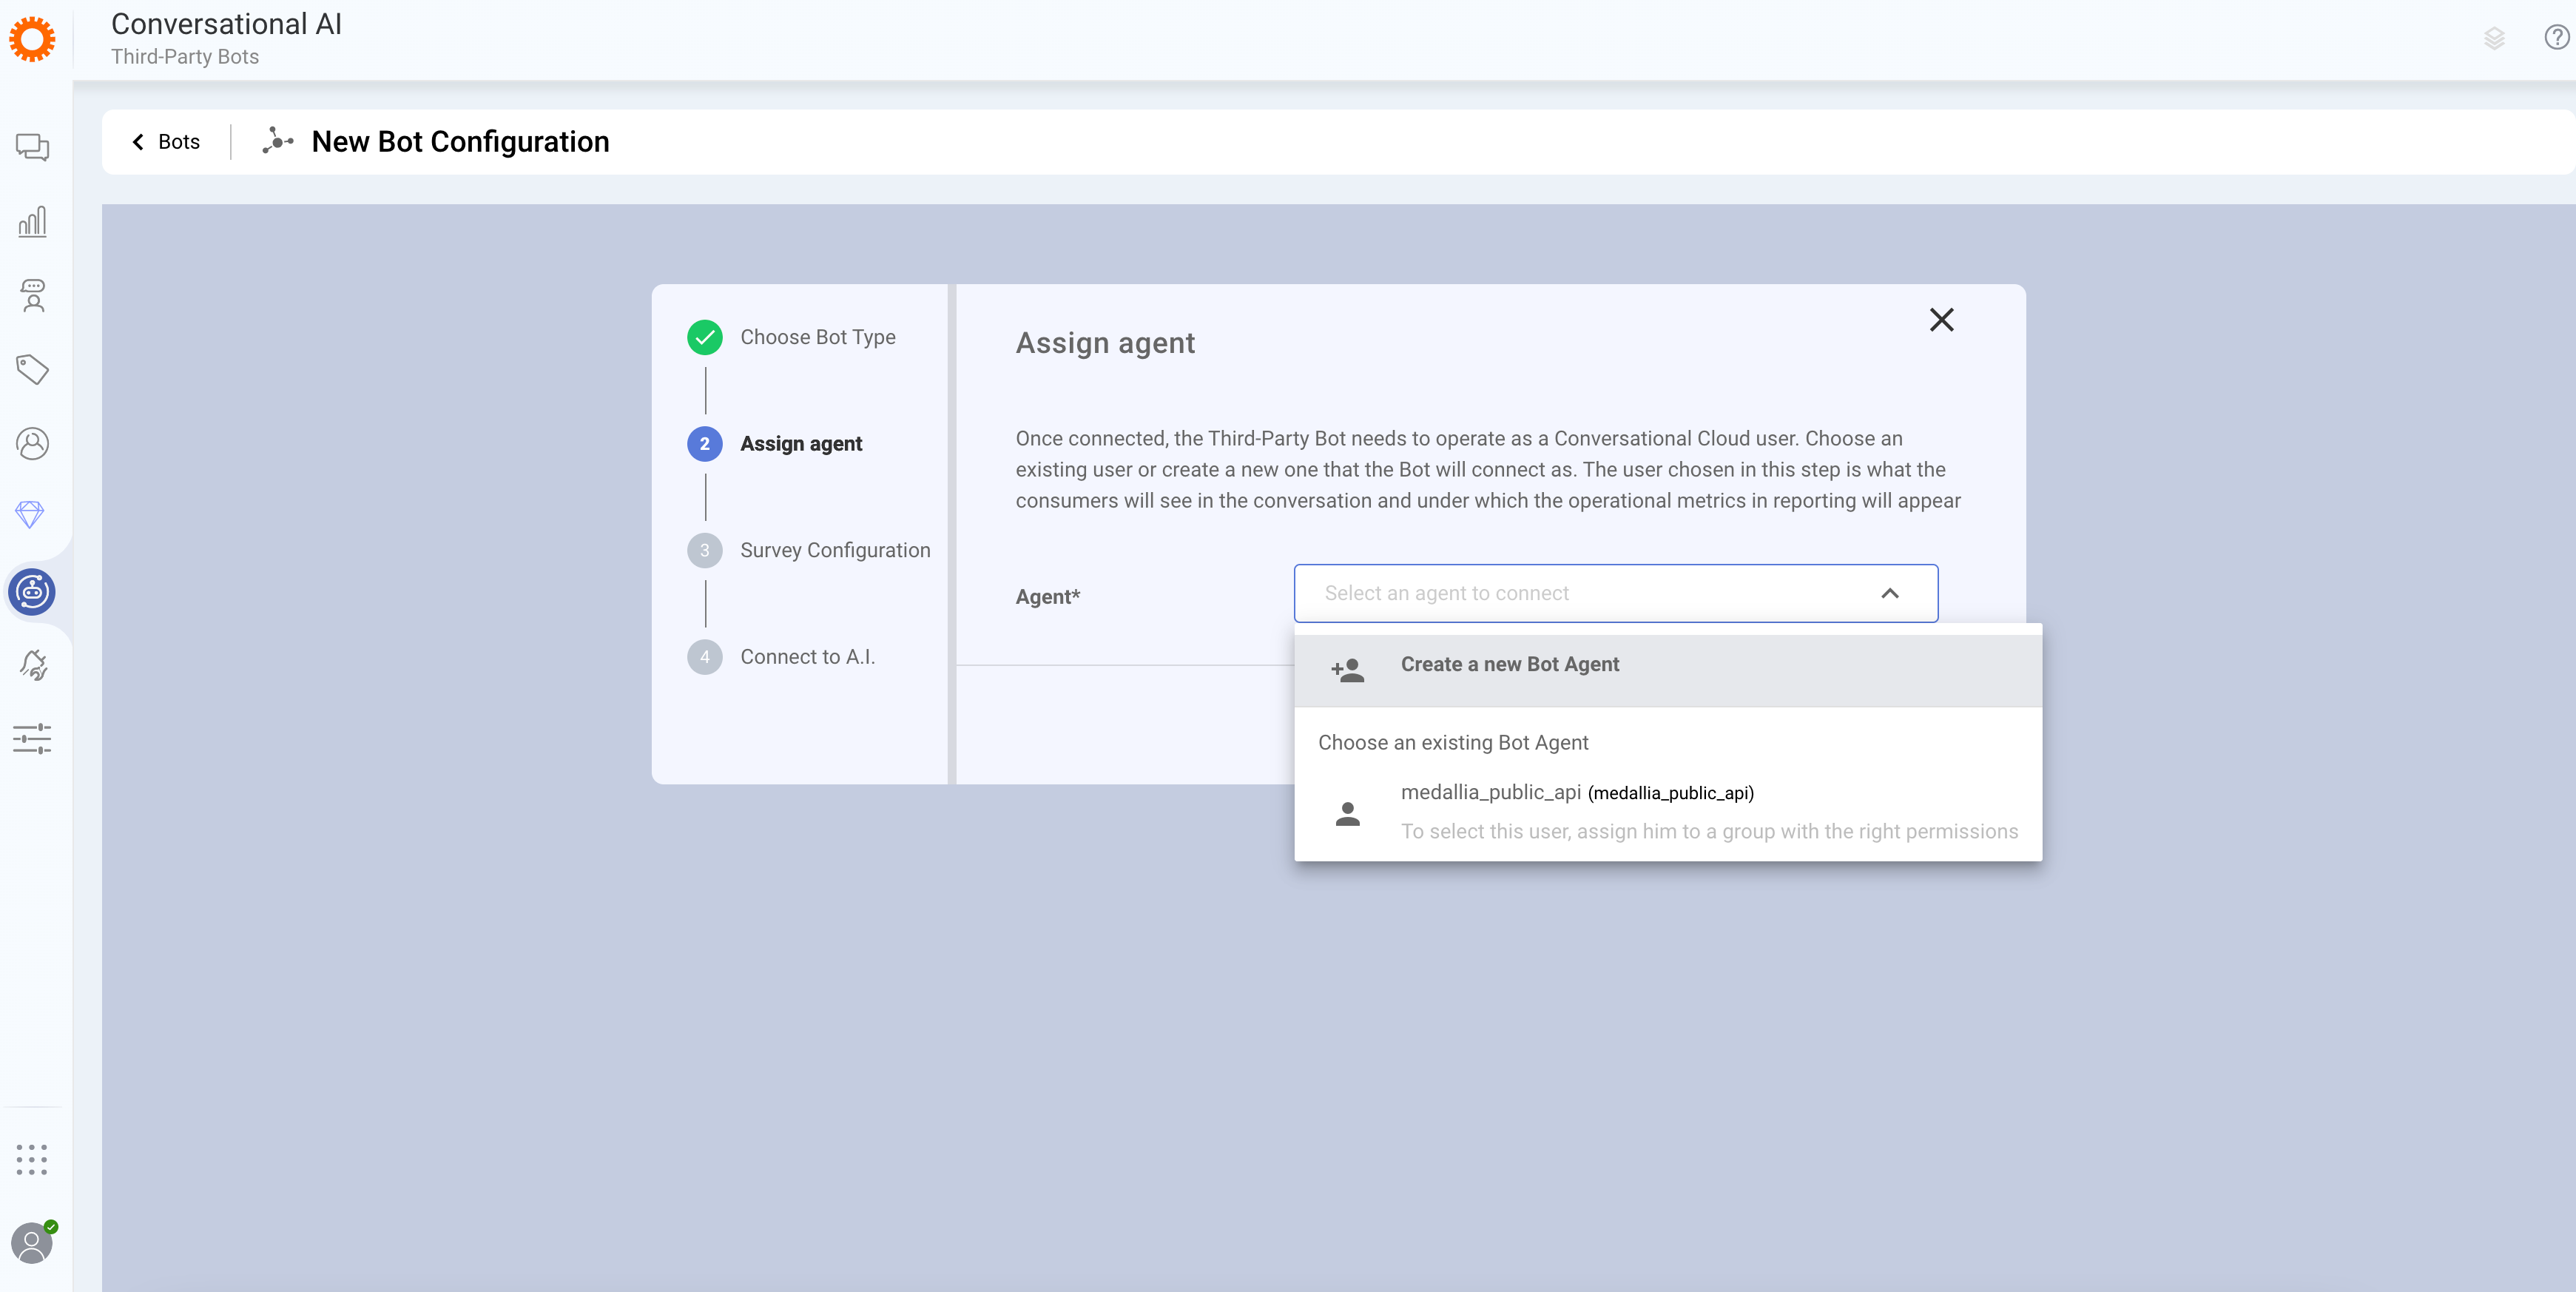
Task: Click the Select an agent to connect field
Action: (1615, 593)
